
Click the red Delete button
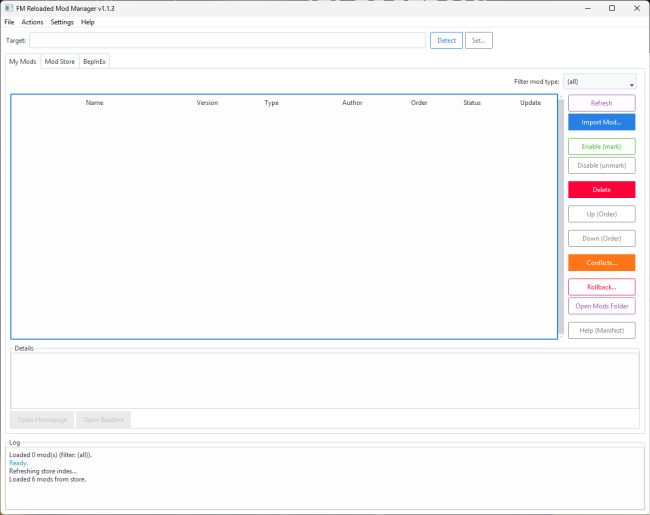click(x=601, y=189)
